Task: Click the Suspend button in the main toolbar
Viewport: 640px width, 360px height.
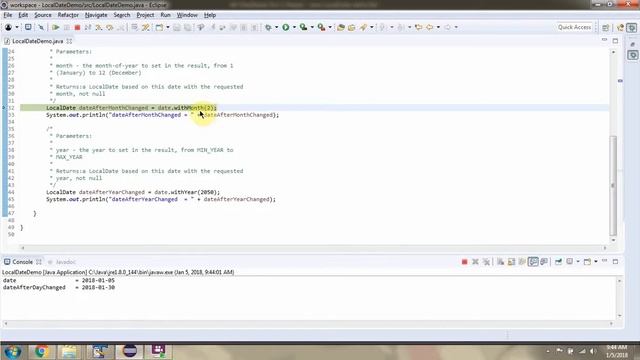Action: 67,27
